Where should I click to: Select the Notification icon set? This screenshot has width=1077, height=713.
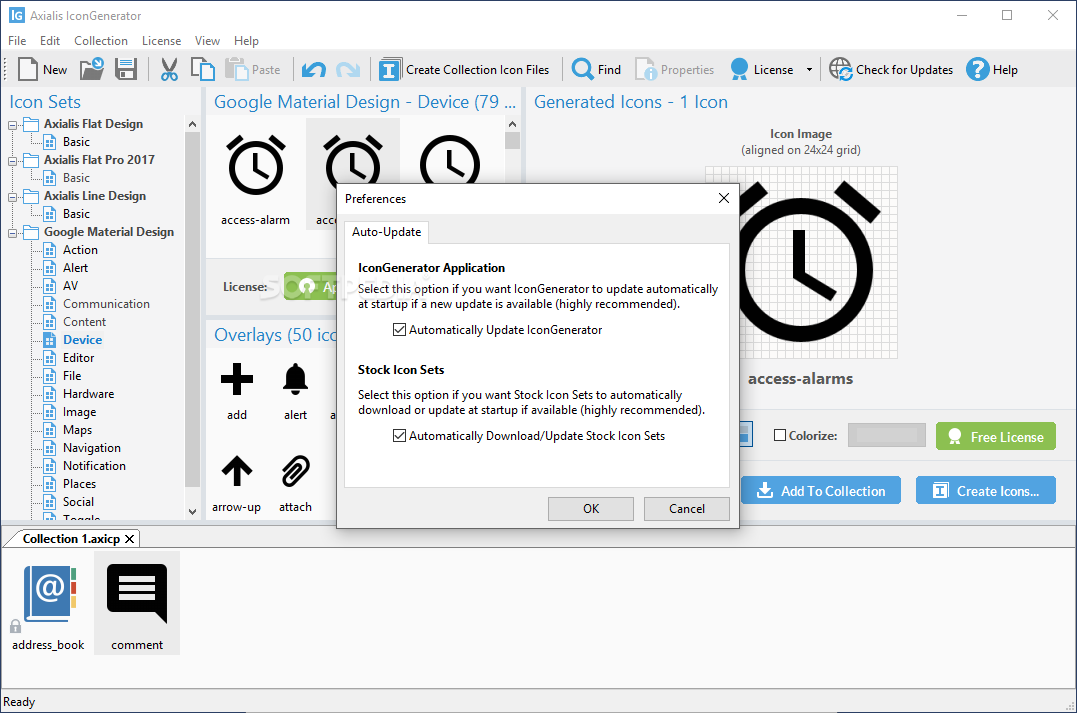click(95, 466)
